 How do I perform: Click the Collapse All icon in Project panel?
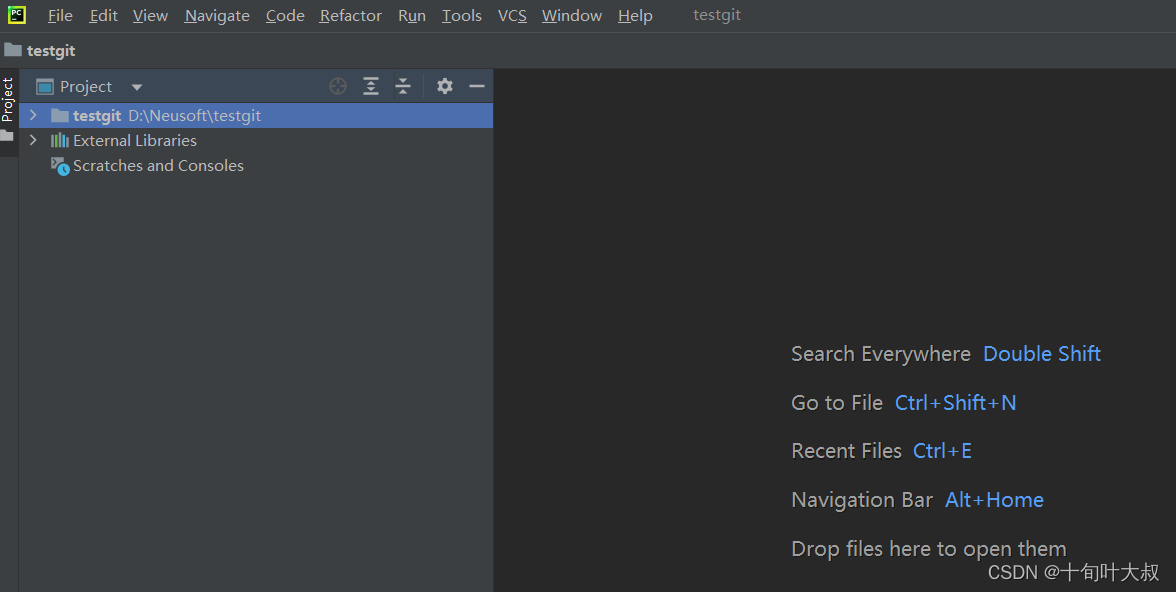(403, 86)
